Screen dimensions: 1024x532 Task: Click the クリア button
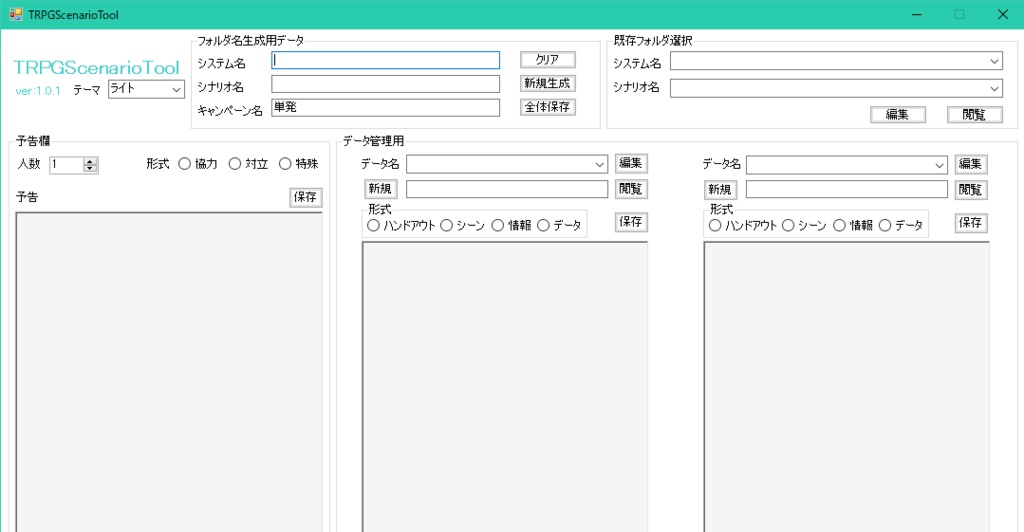tap(548, 59)
